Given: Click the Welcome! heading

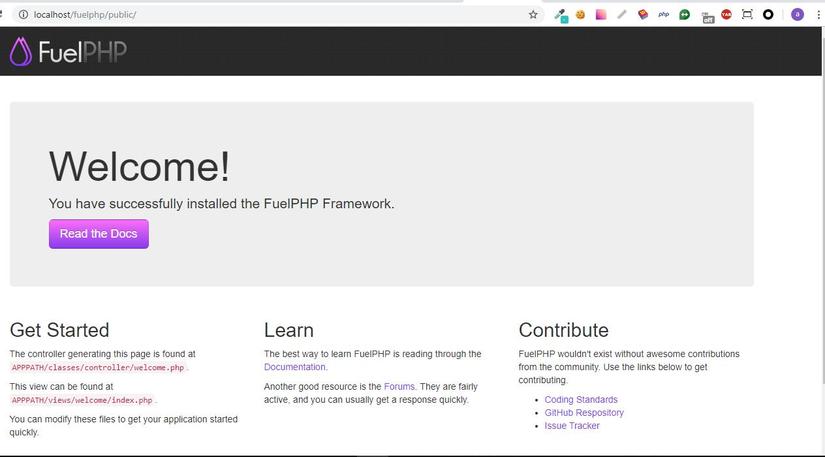Looking at the screenshot, I should pos(139,166).
